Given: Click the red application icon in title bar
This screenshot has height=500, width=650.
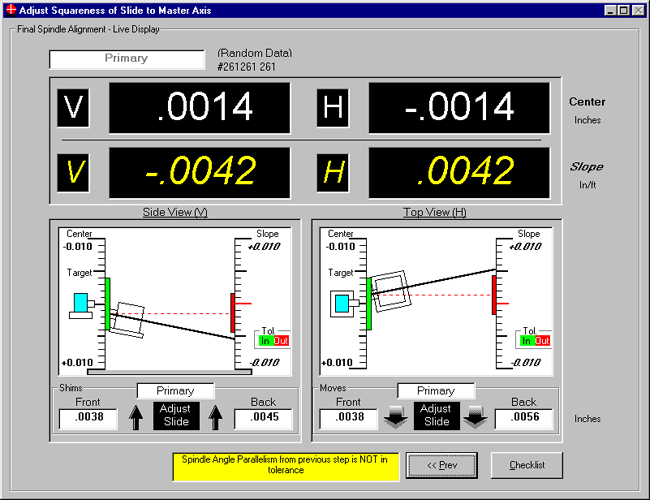Looking at the screenshot, I should pos(11,9).
